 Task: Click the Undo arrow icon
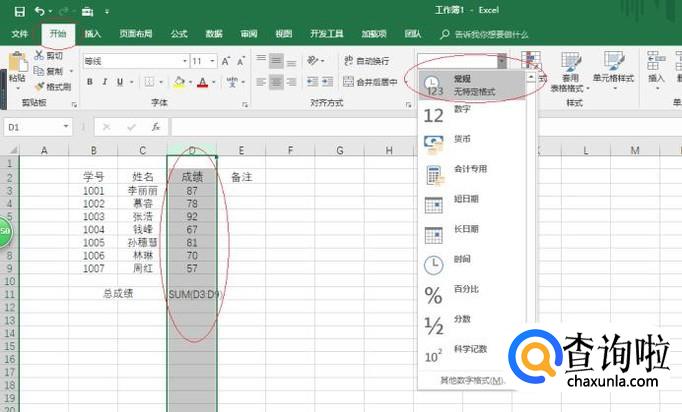(39, 11)
